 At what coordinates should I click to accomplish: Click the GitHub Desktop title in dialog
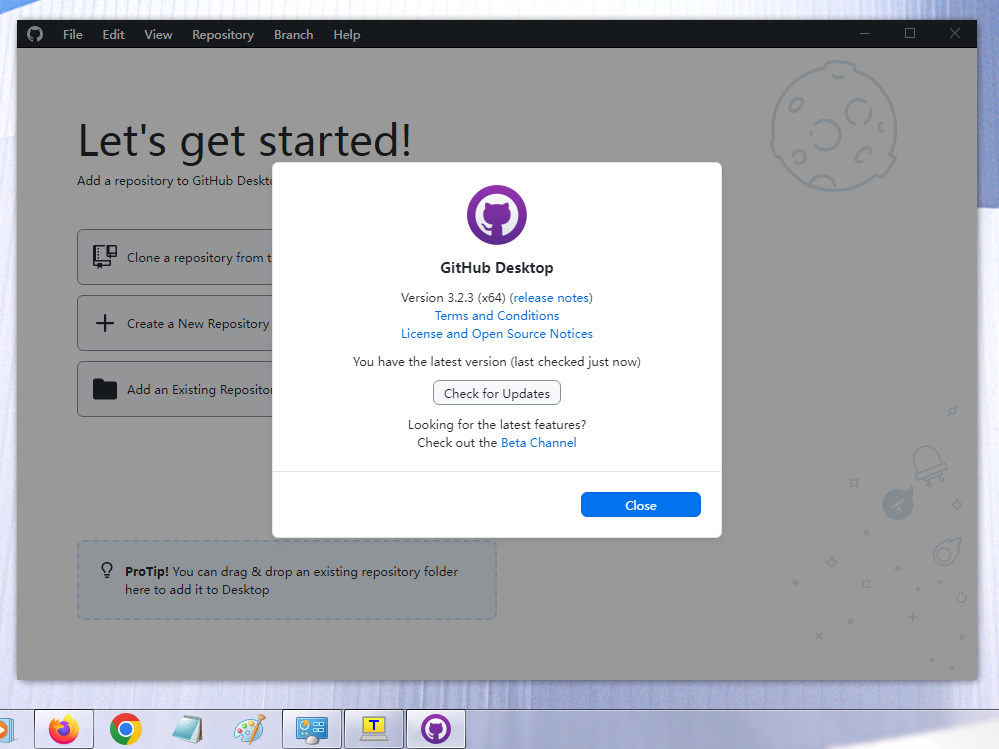[x=497, y=268]
